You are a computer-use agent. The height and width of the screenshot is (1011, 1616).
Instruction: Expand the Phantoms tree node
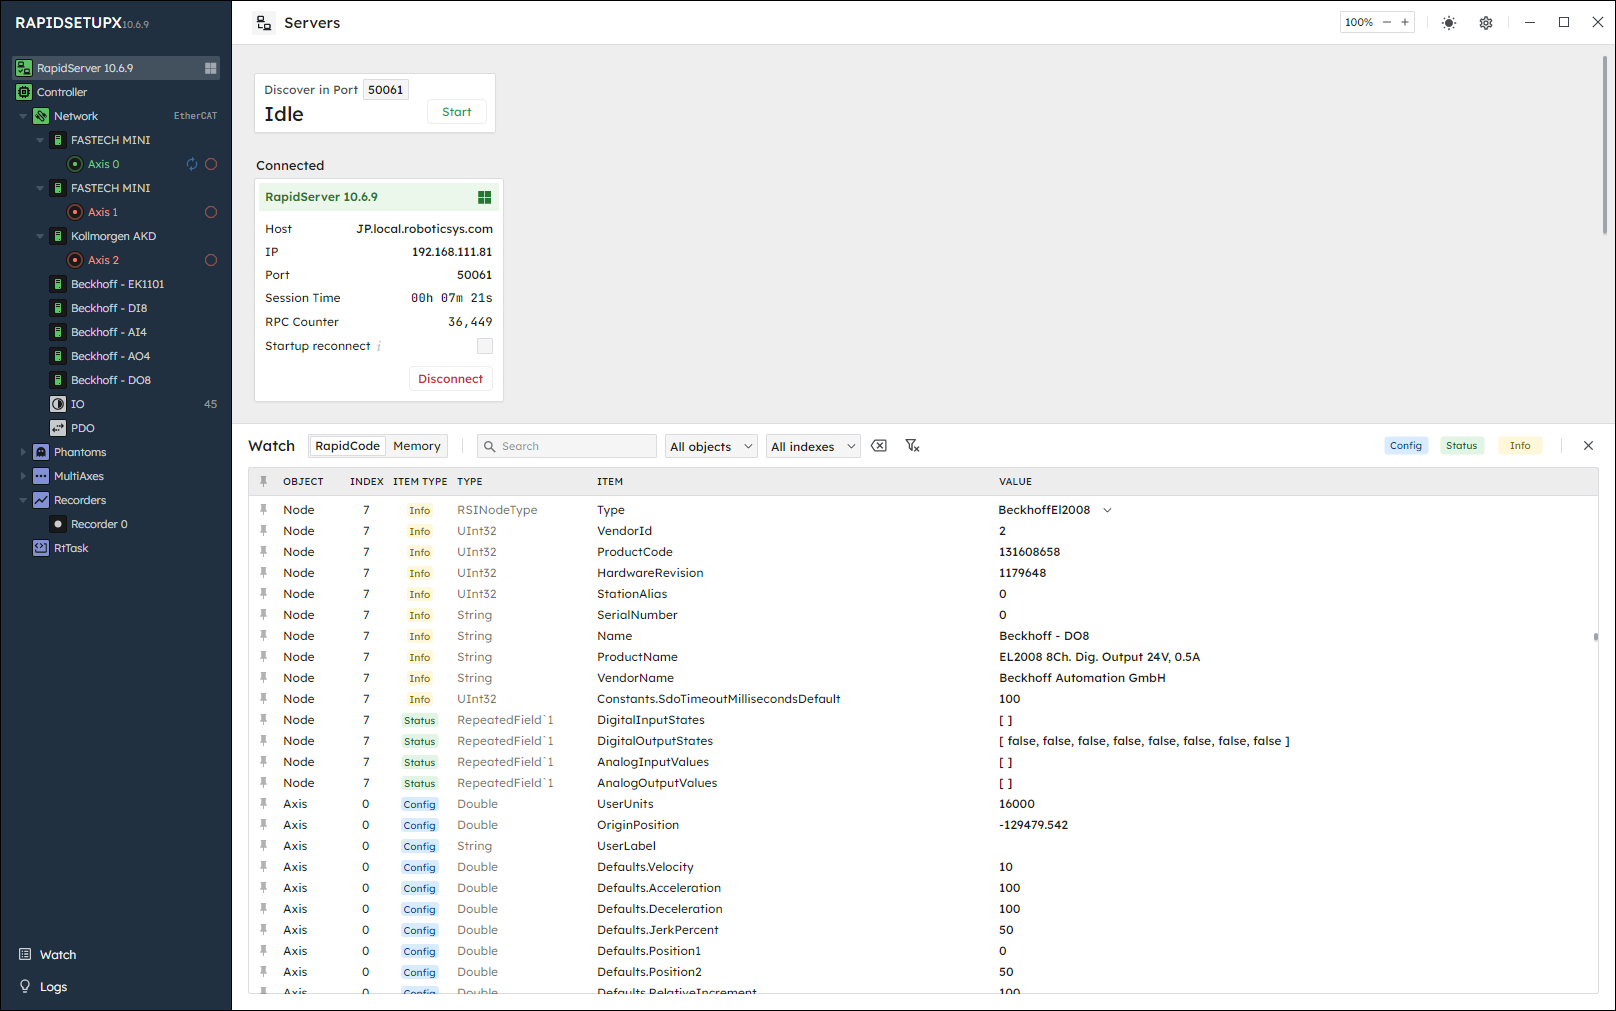point(24,452)
